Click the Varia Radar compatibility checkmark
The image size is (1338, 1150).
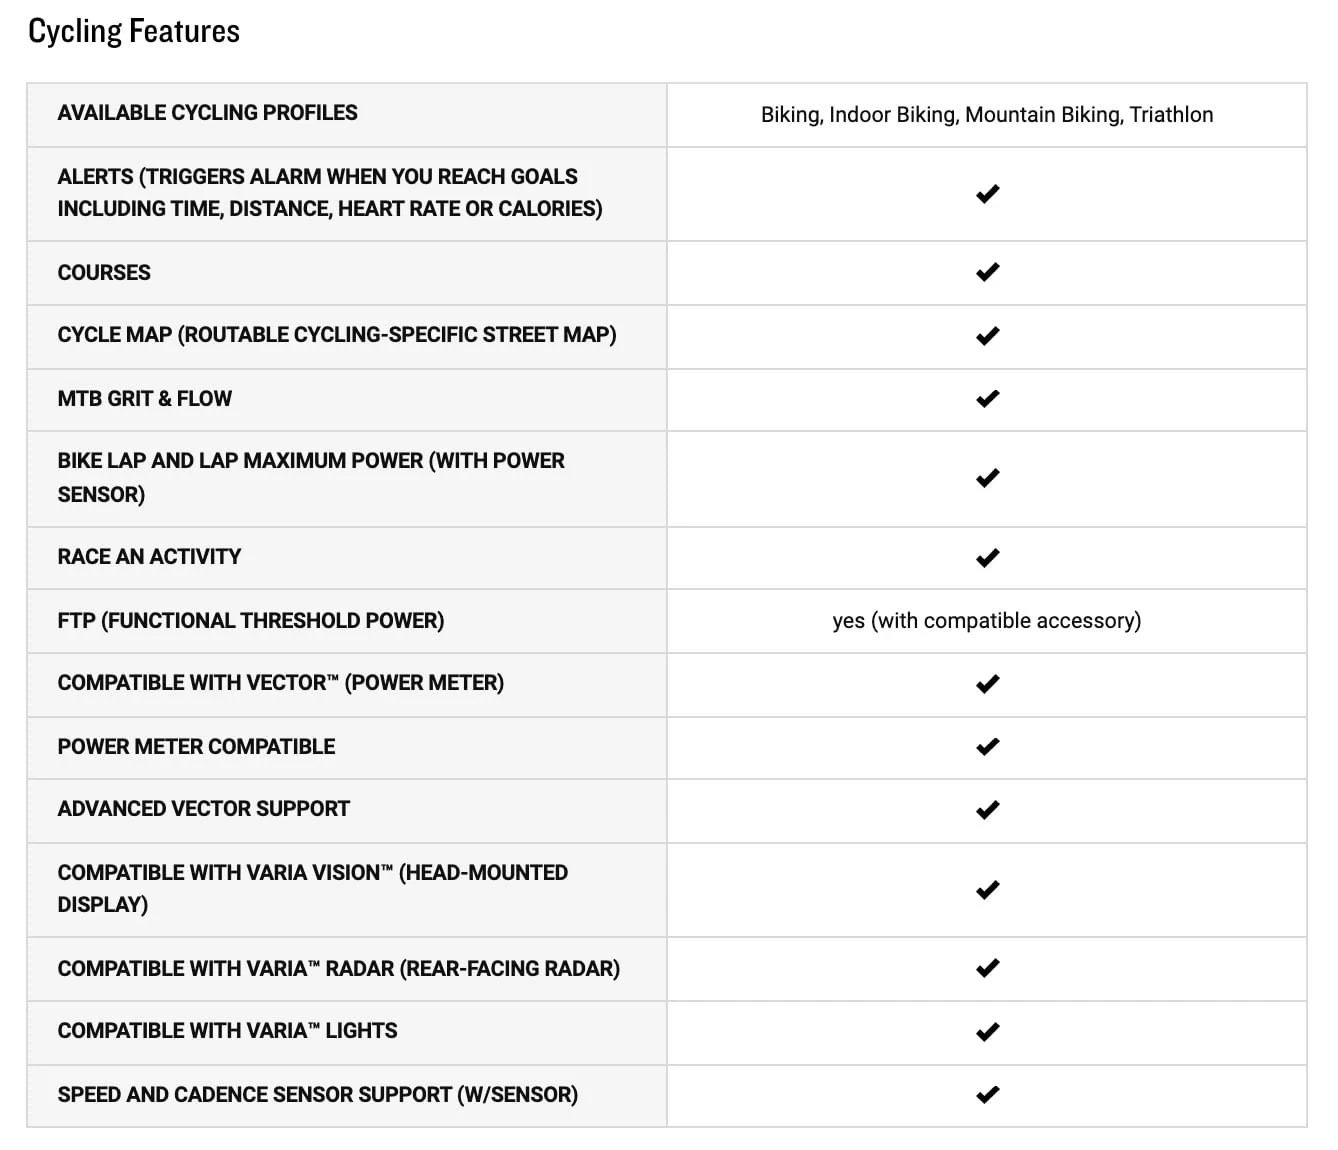987,968
